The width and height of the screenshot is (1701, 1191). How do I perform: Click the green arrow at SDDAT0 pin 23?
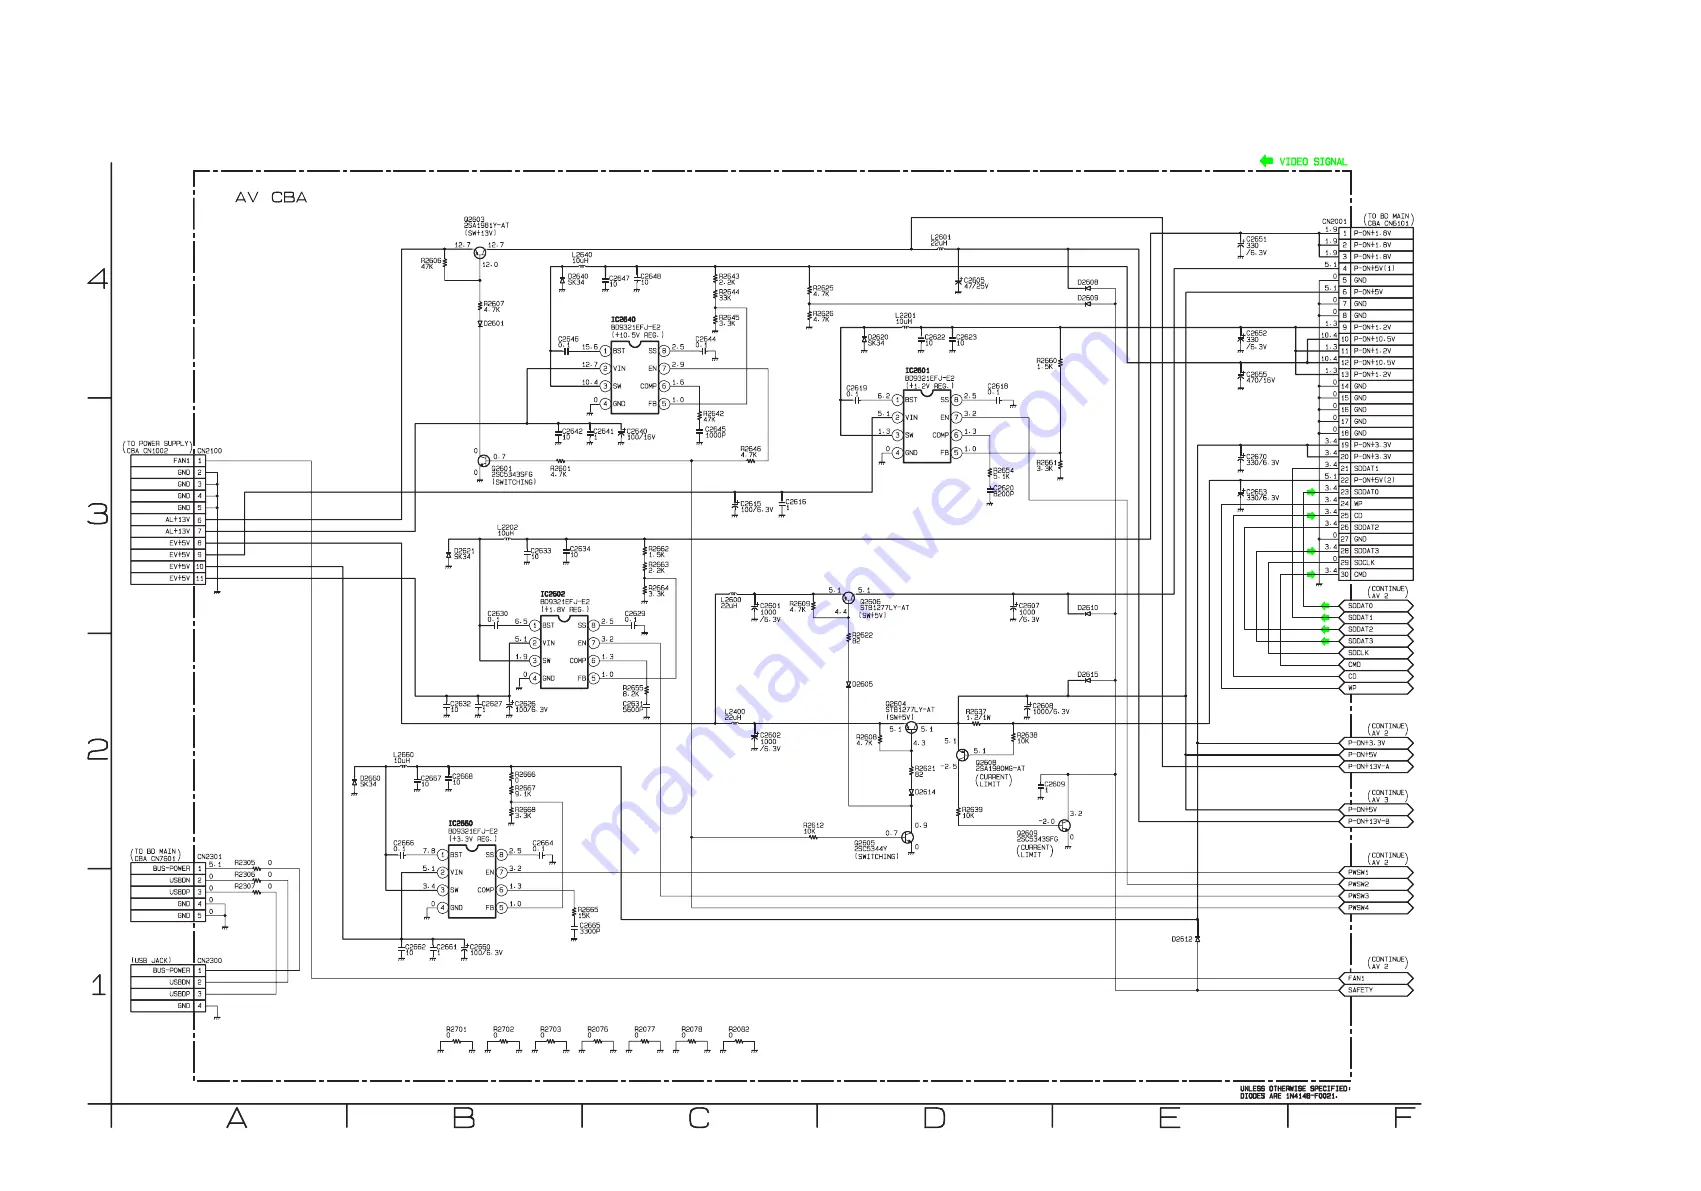[x=1310, y=492]
